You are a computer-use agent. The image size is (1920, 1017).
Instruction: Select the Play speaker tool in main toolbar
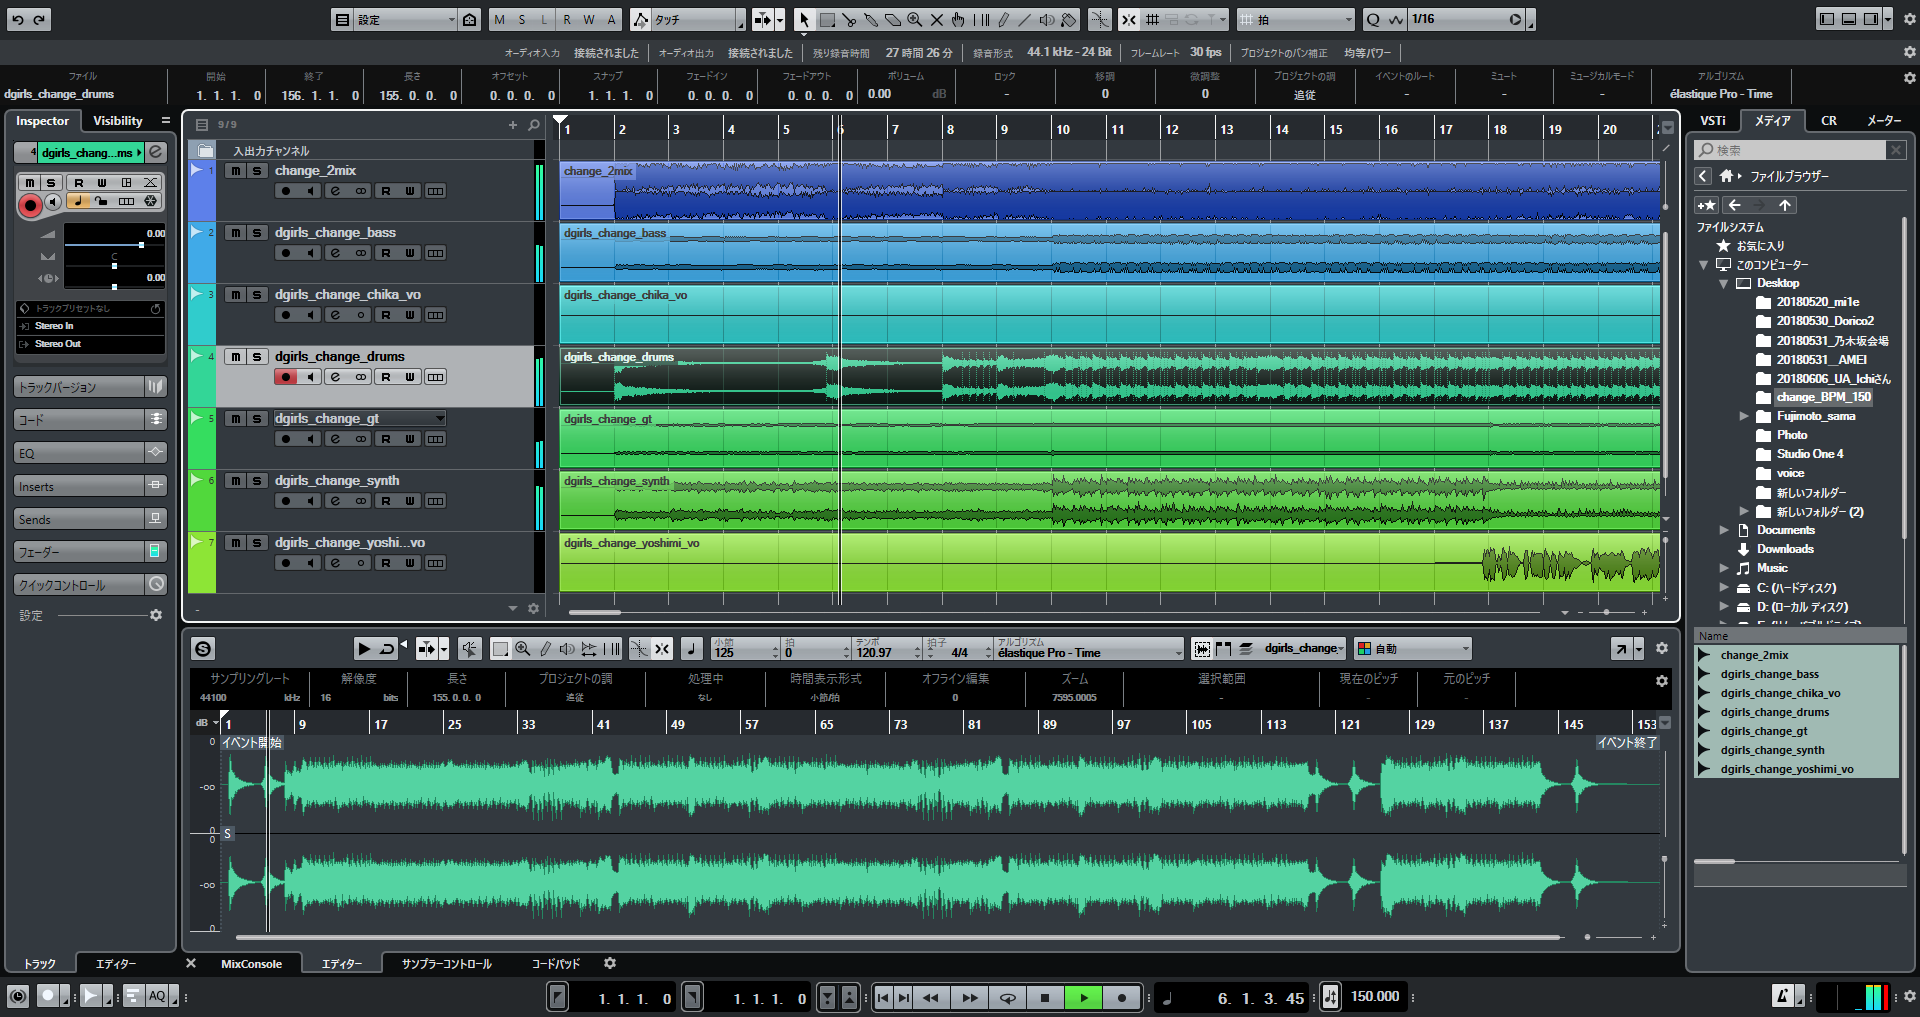click(x=1047, y=19)
